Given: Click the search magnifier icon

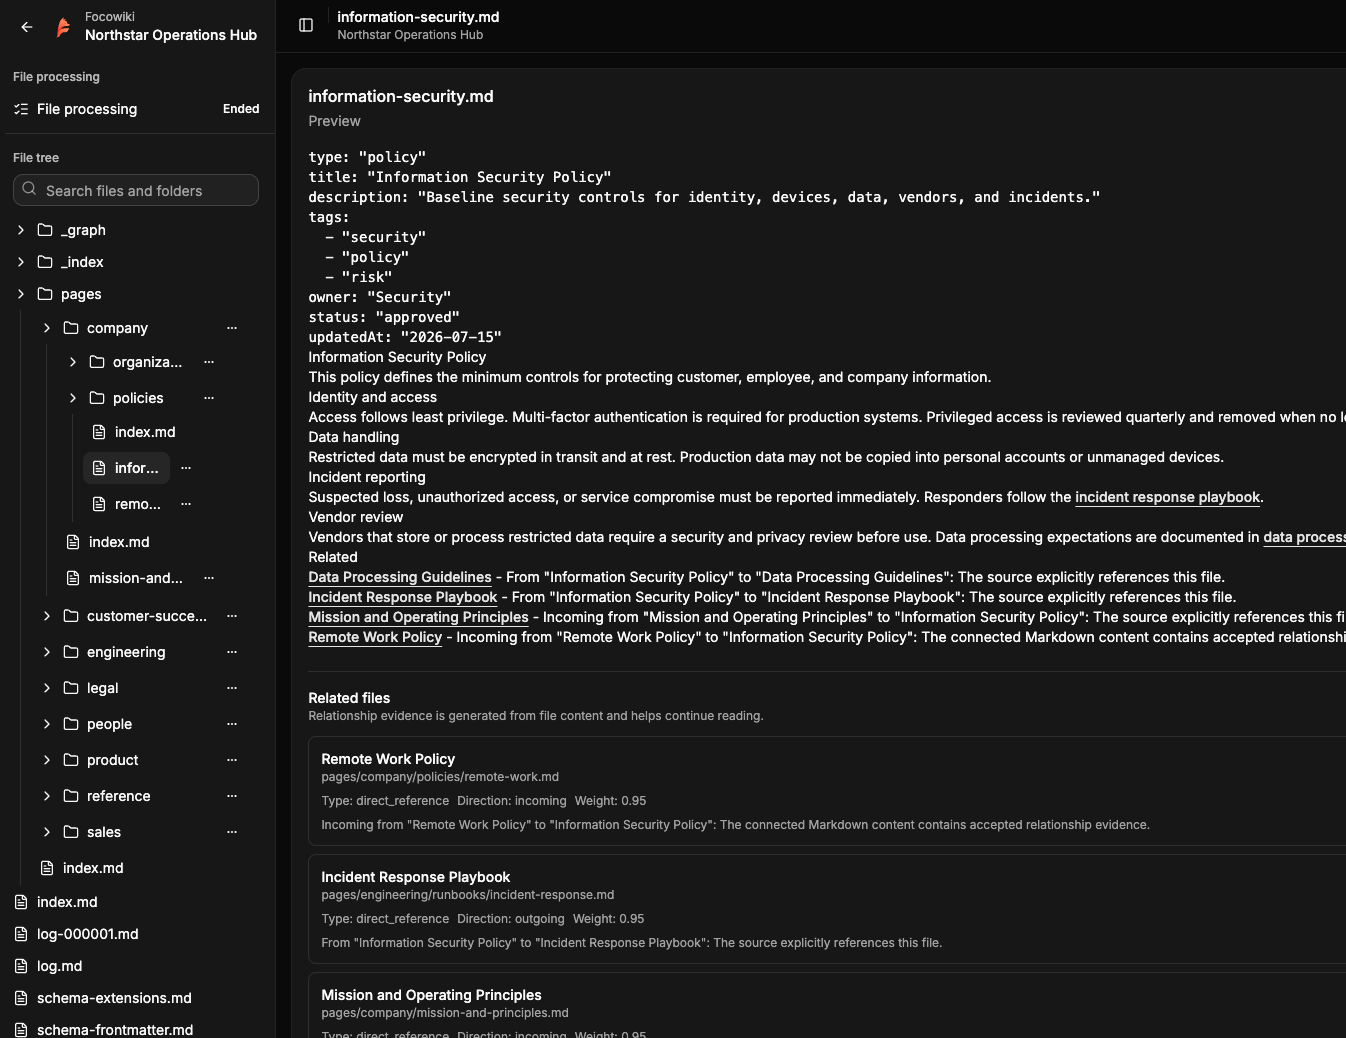Looking at the screenshot, I should pos(30,189).
